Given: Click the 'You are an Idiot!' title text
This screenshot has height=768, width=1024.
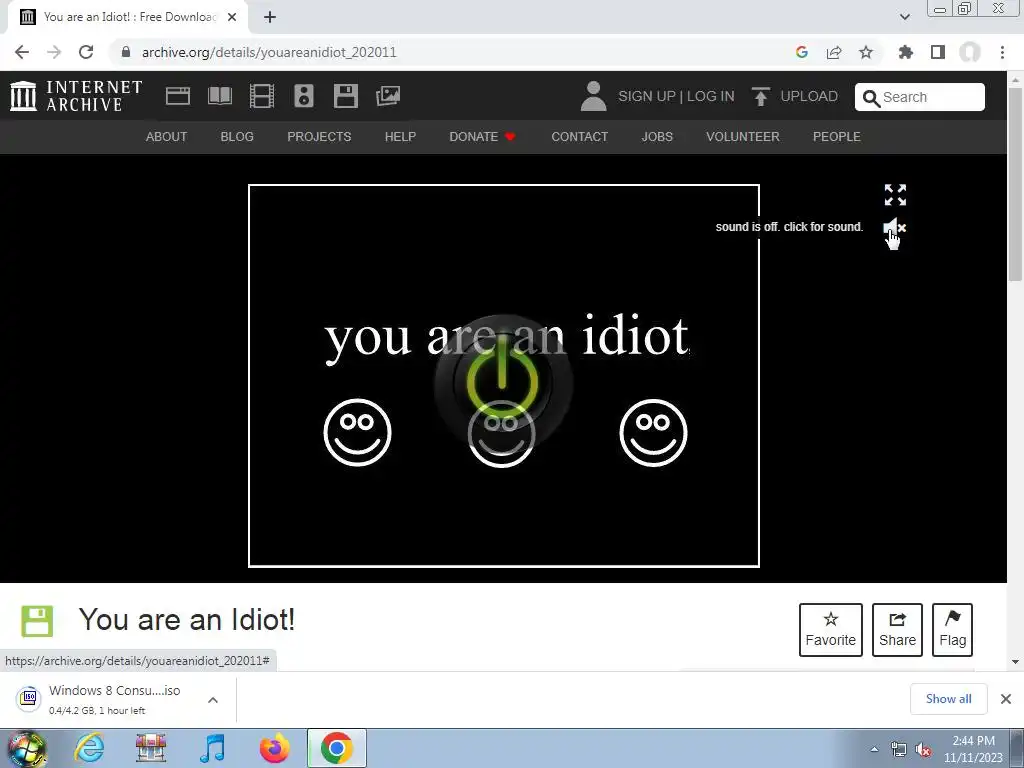Looking at the screenshot, I should pos(187,619).
